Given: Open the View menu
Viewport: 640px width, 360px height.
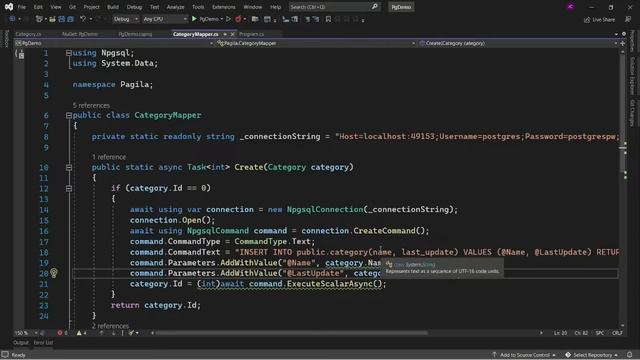Looking at the screenshot, I should pyautogui.click(x=56, y=7).
